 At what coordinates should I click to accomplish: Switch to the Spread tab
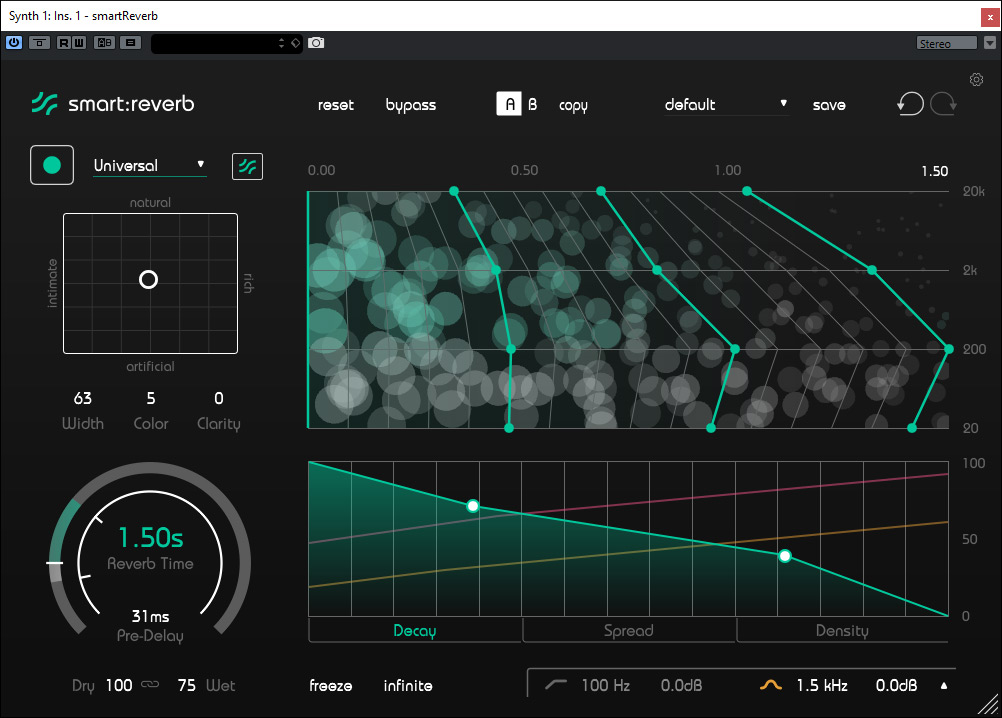tap(628, 631)
